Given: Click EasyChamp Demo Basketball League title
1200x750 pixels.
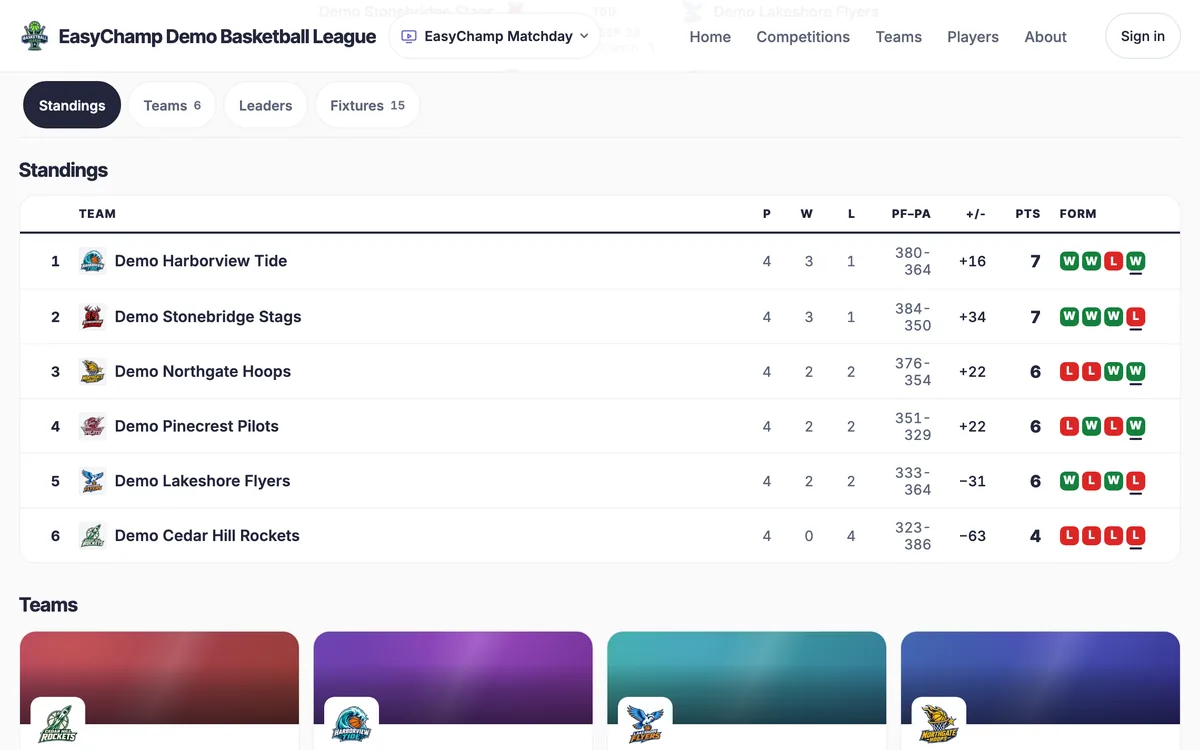Looking at the screenshot, I should pos(217,36).
